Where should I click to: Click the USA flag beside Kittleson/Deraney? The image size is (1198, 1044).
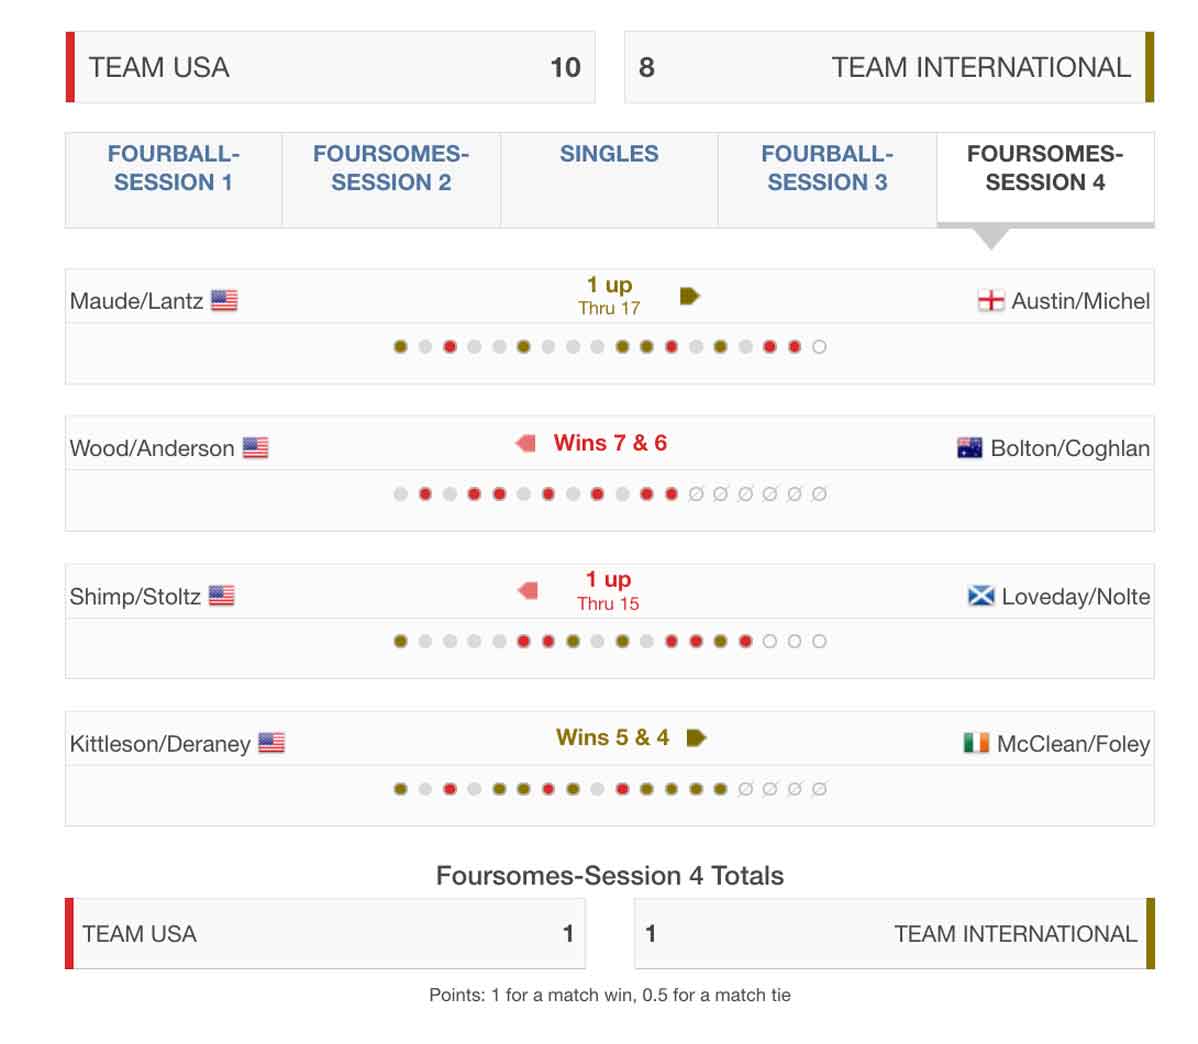[x=271, y=743]
